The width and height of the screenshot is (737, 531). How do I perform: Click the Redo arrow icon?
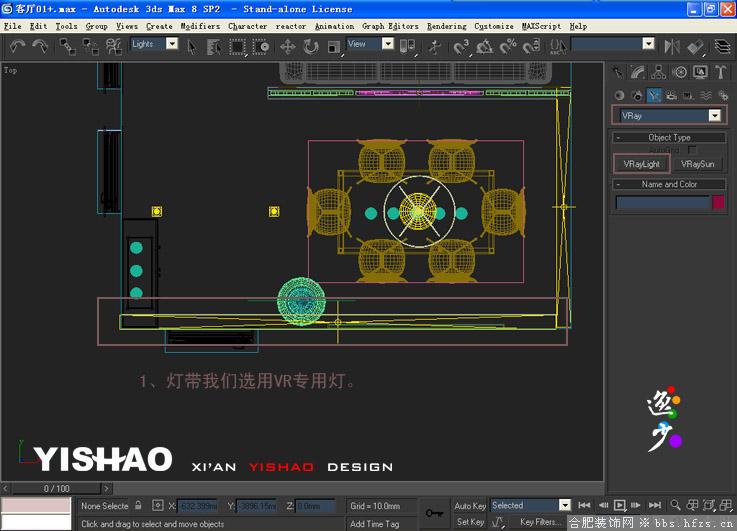tap(40, 47)
